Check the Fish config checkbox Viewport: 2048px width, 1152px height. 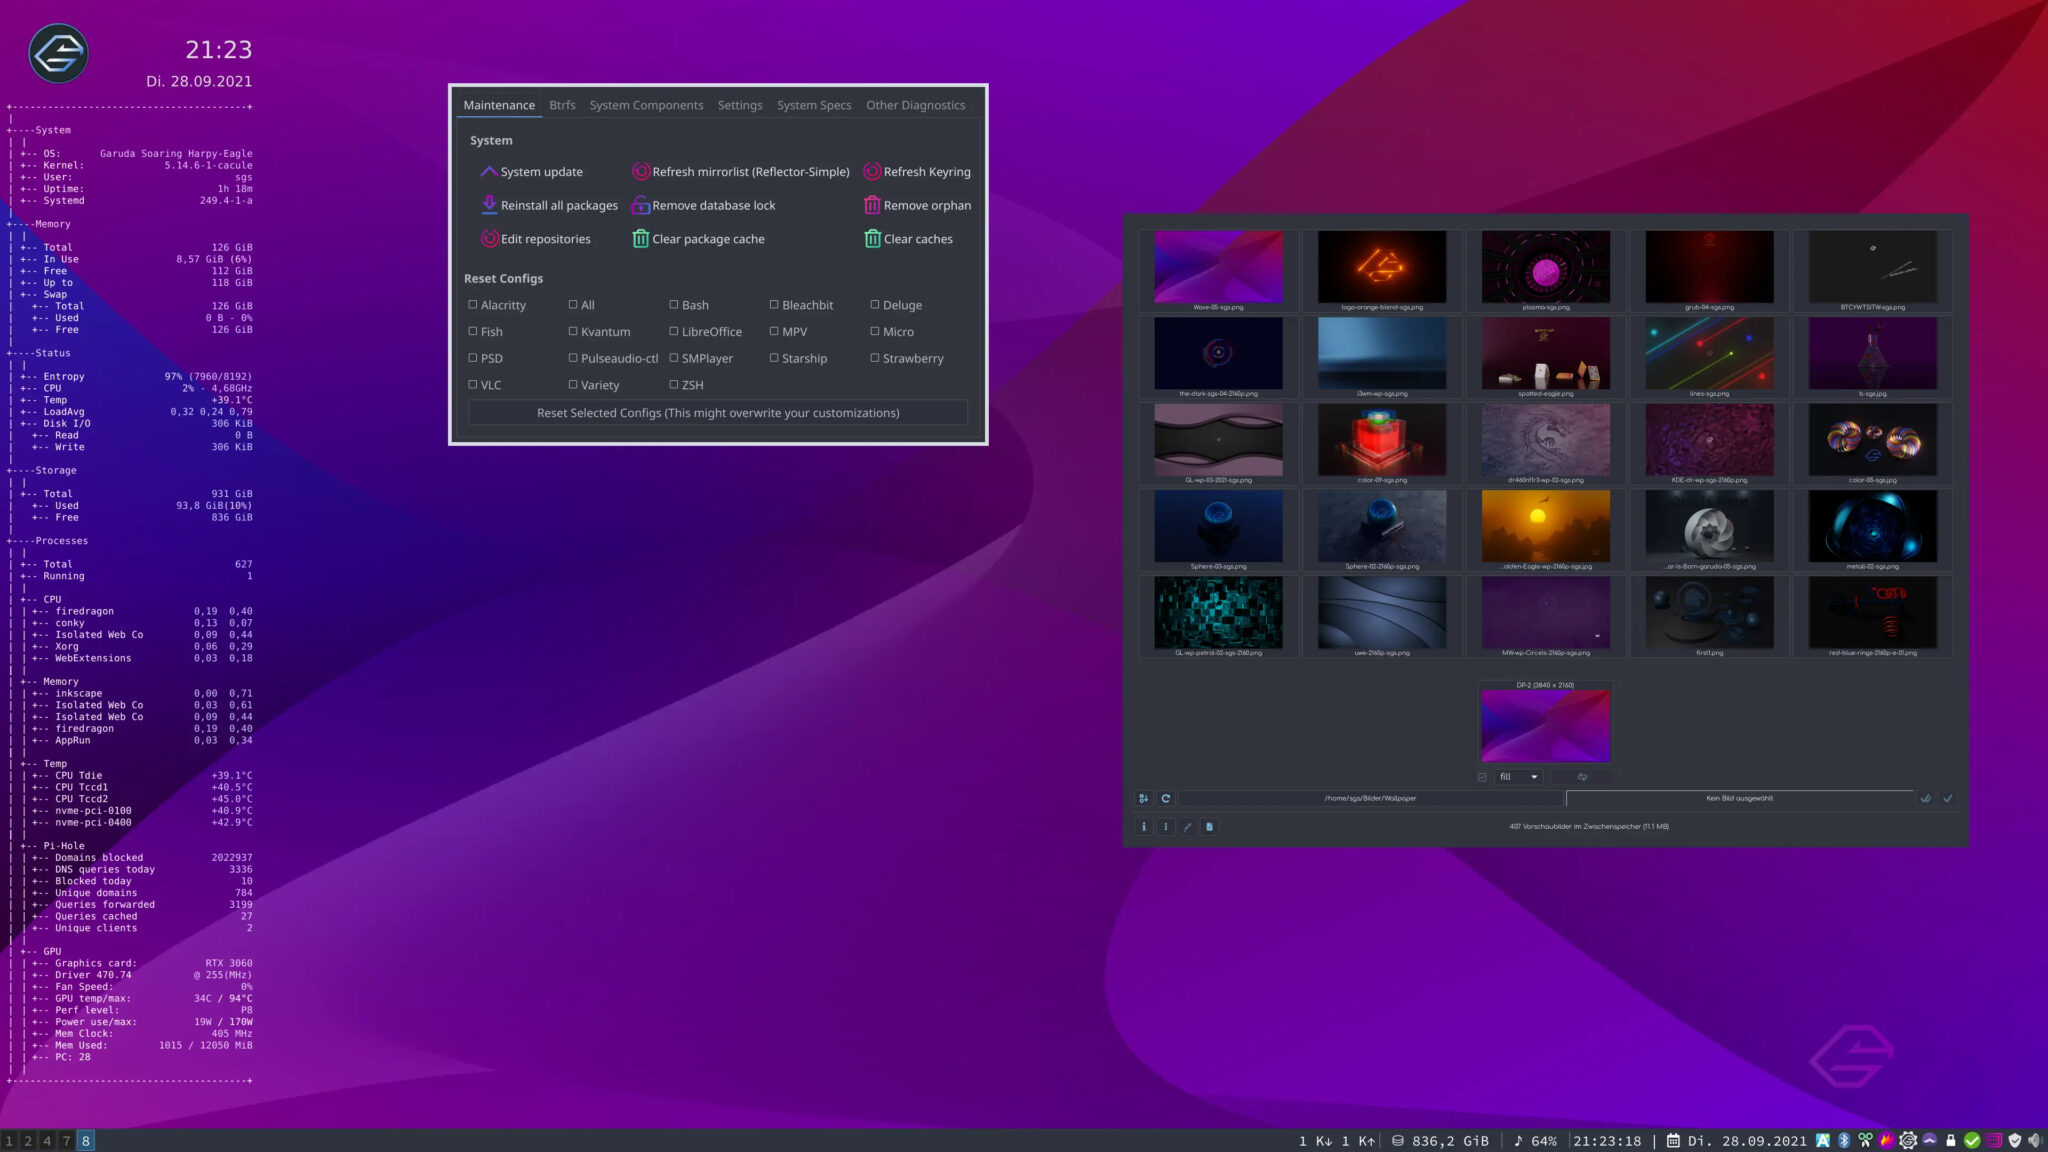point(472,331)
